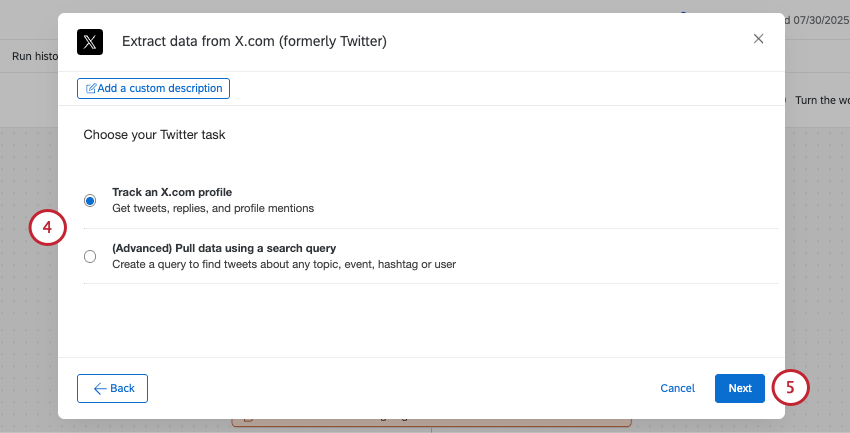Click the 'Choose your Twitter task' heading

pos(154,135)
